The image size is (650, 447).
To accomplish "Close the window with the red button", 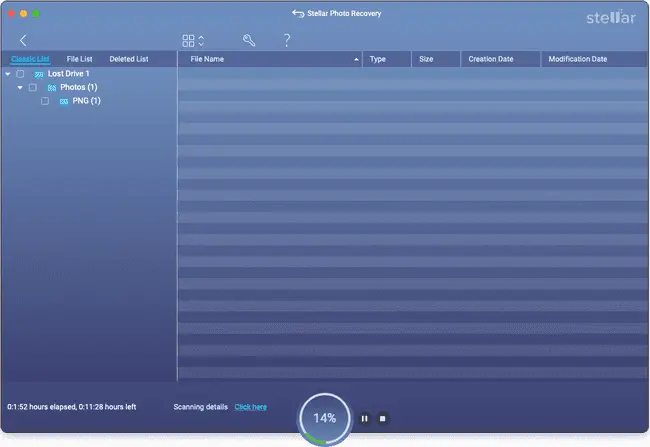I will pyautogui.click(x=11, y=14).
